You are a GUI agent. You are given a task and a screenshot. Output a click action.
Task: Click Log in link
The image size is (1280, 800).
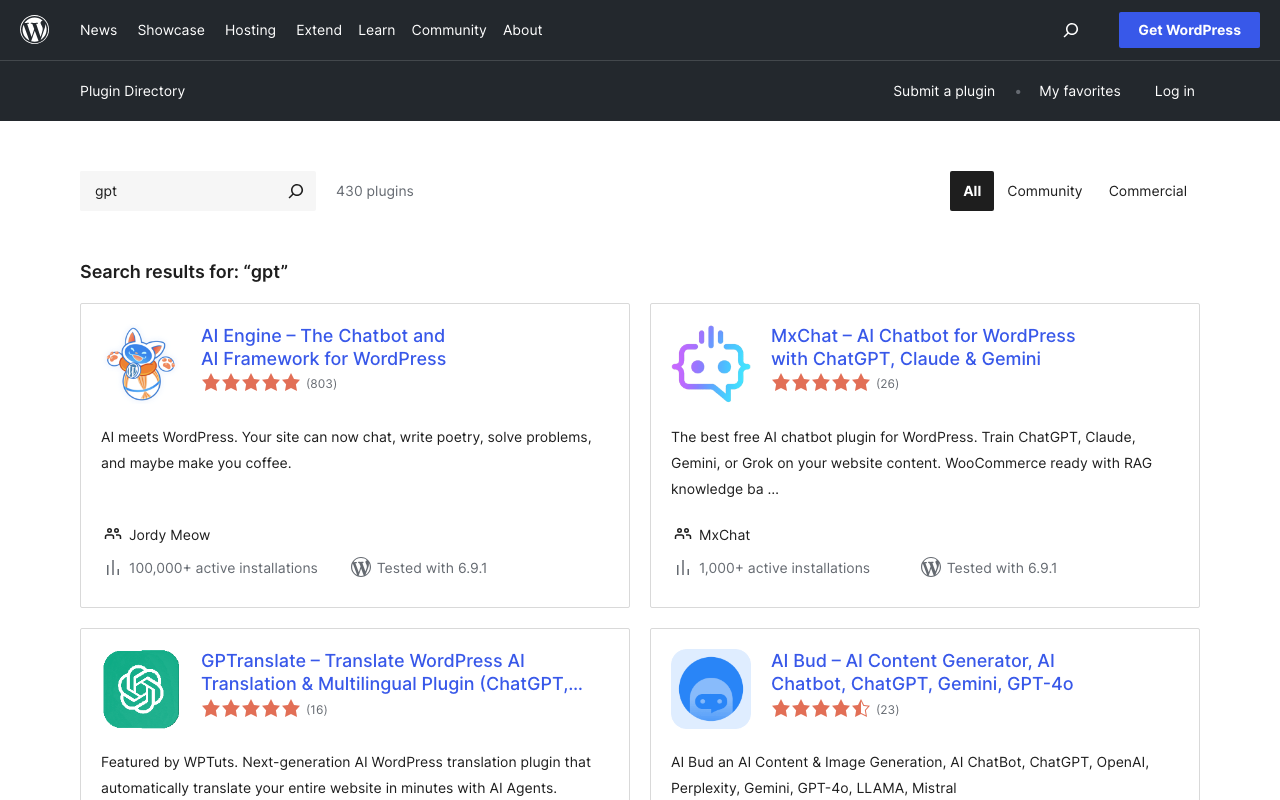[x=1175, y=91]
